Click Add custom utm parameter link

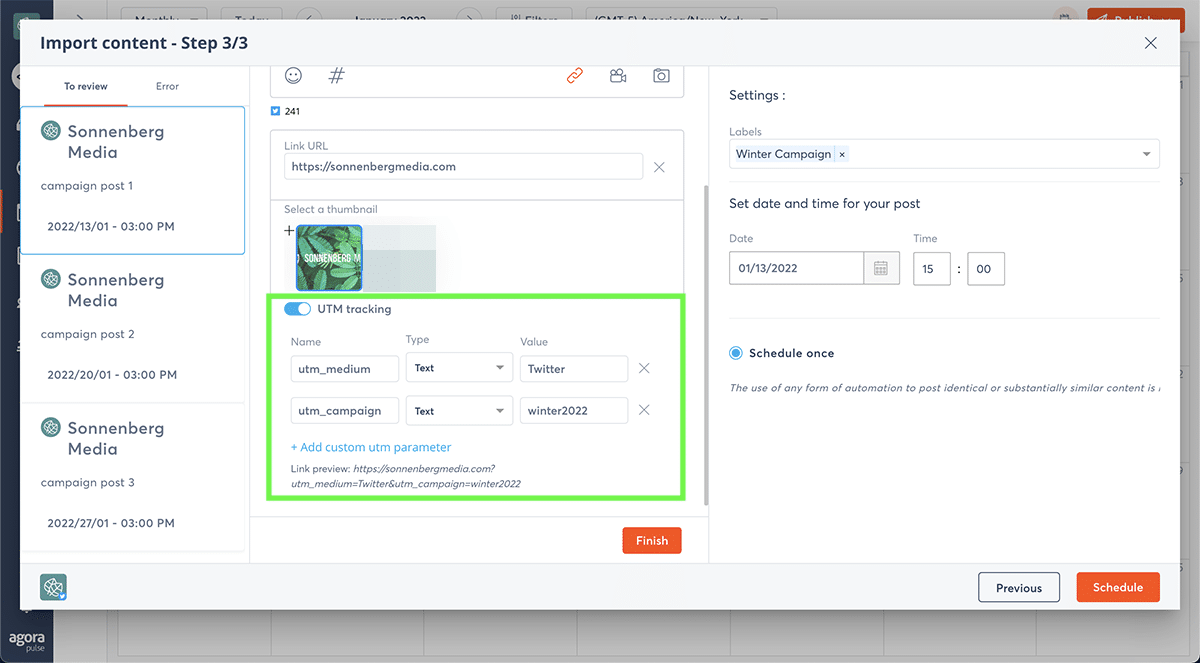click(371, 447)
